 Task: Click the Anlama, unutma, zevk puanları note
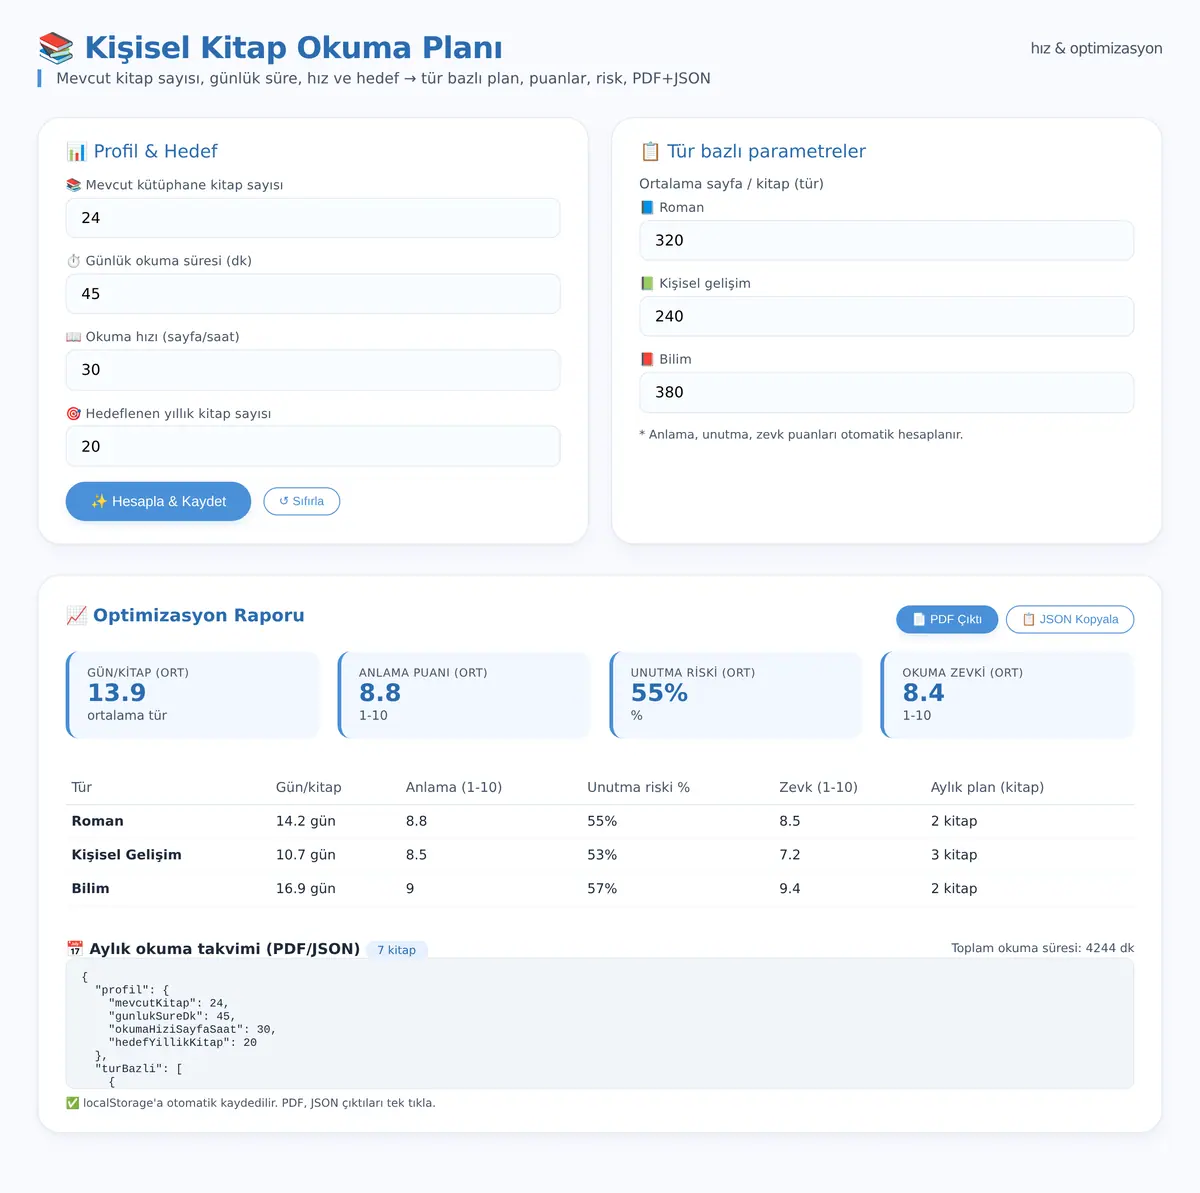801,435
